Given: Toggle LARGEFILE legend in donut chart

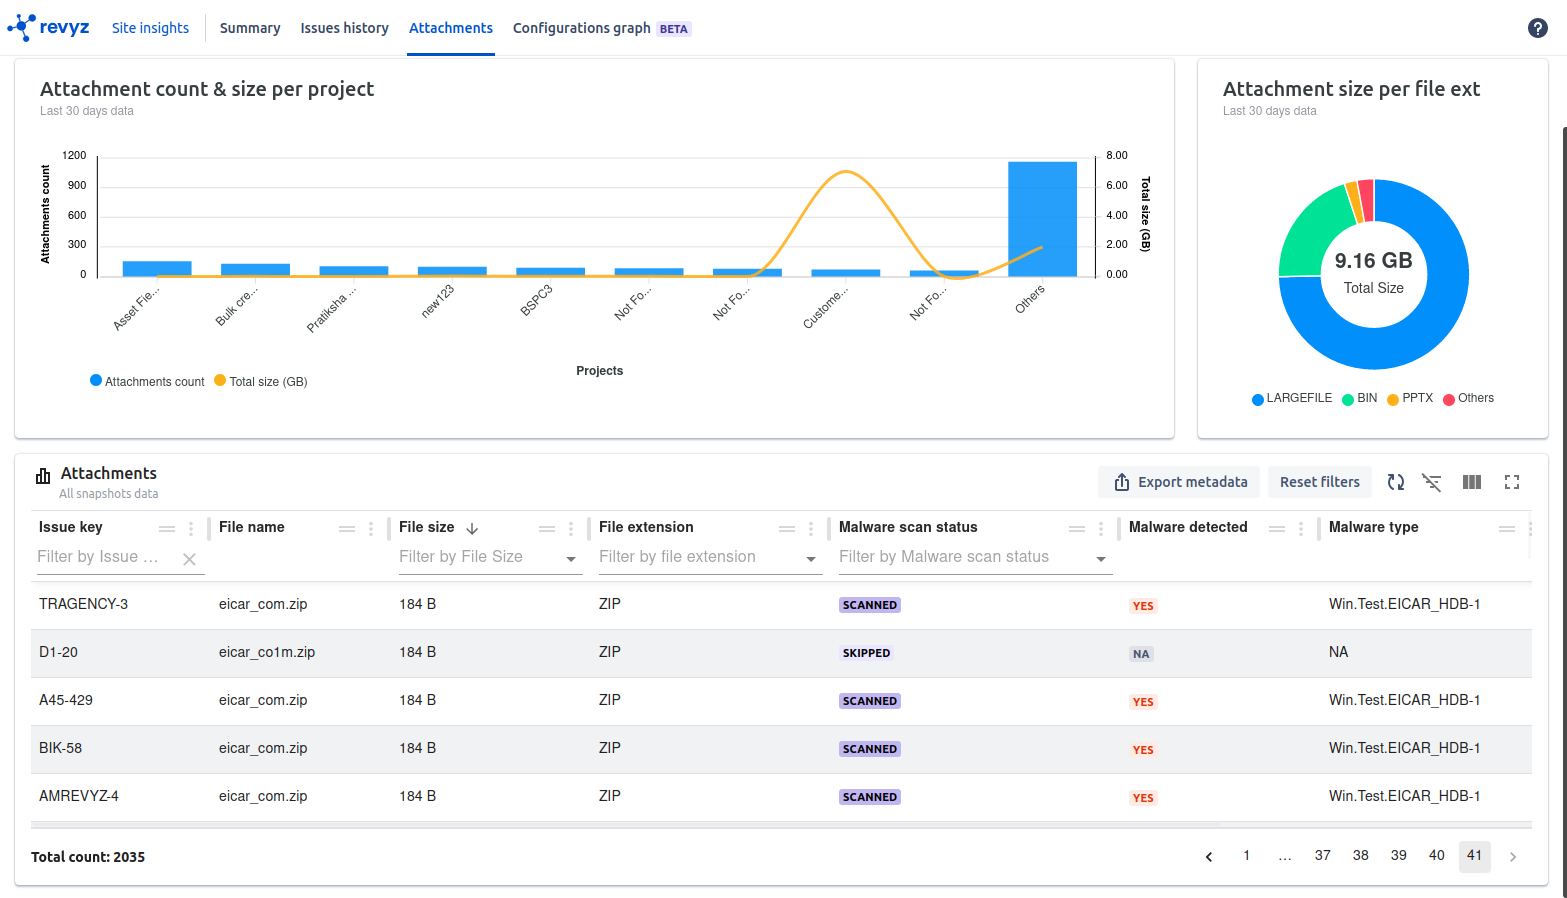Looking at the screenshot, I should coord(1291,398).
